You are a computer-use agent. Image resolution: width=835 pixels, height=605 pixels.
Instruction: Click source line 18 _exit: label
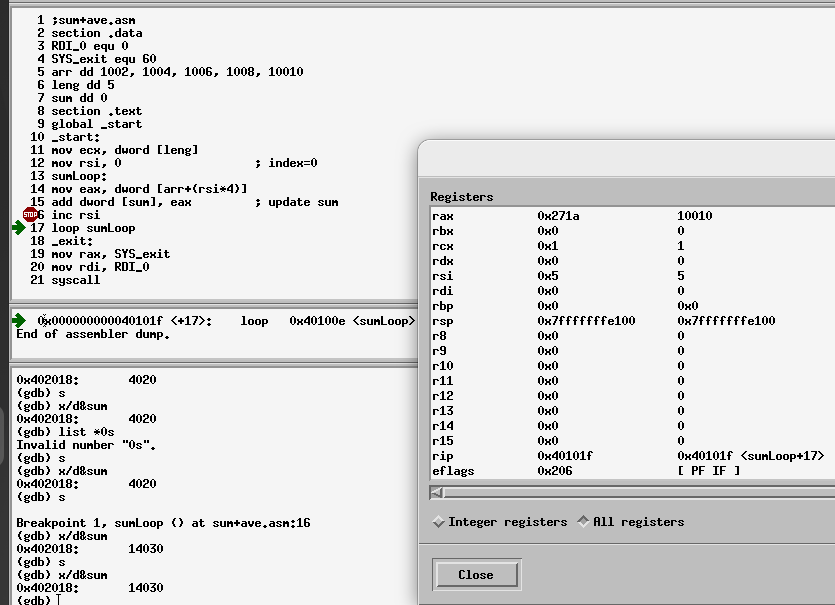tap(72, 241)
